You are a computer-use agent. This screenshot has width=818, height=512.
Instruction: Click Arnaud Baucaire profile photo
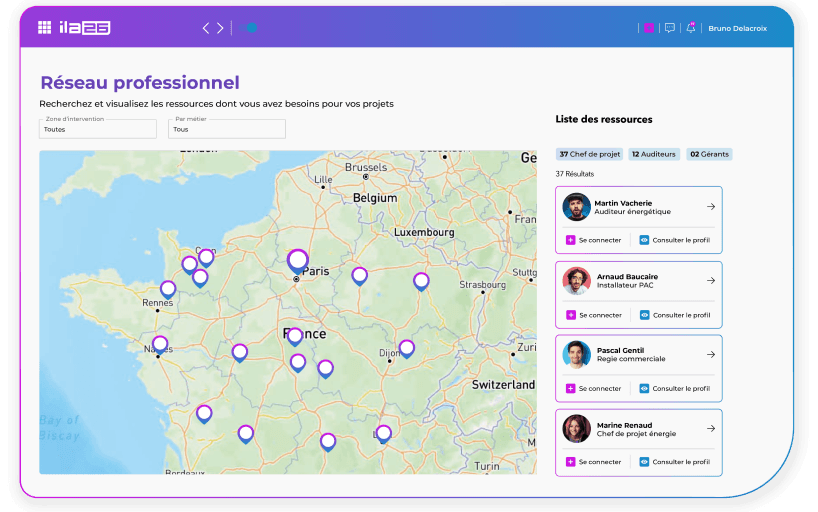tap(576, 281)
